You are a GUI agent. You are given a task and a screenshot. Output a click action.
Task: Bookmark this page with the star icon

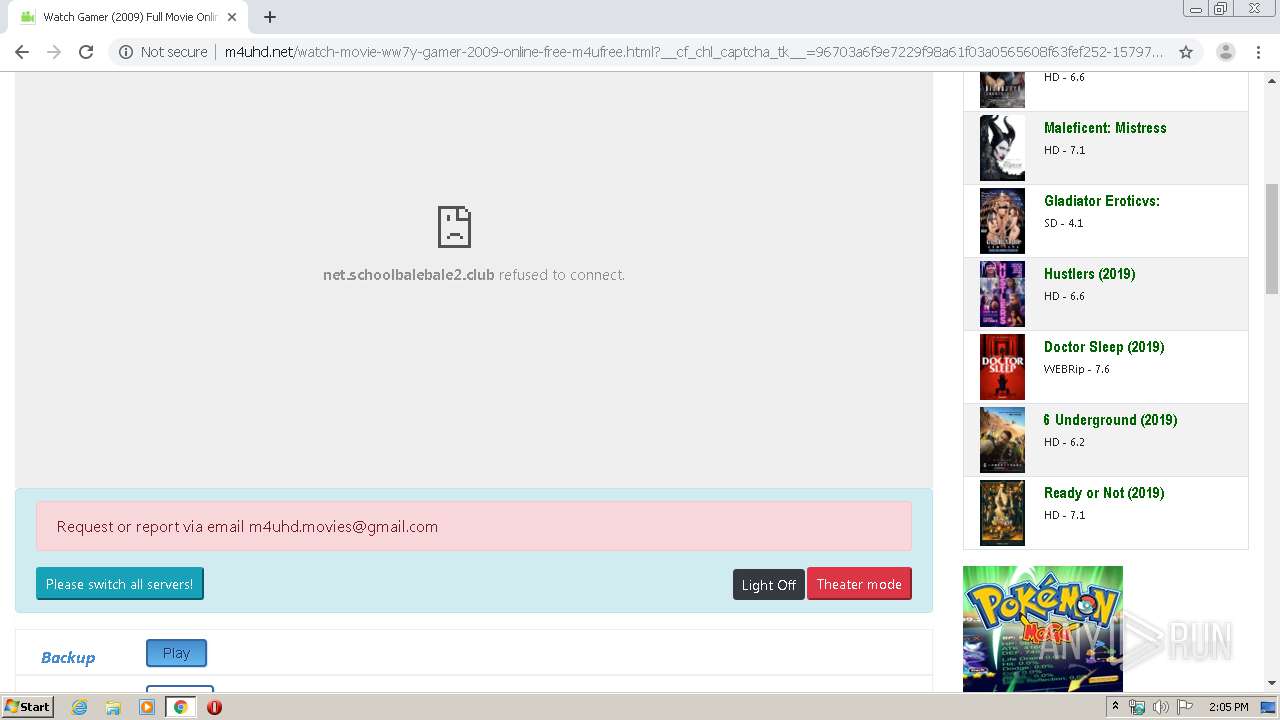(1186, 52)
